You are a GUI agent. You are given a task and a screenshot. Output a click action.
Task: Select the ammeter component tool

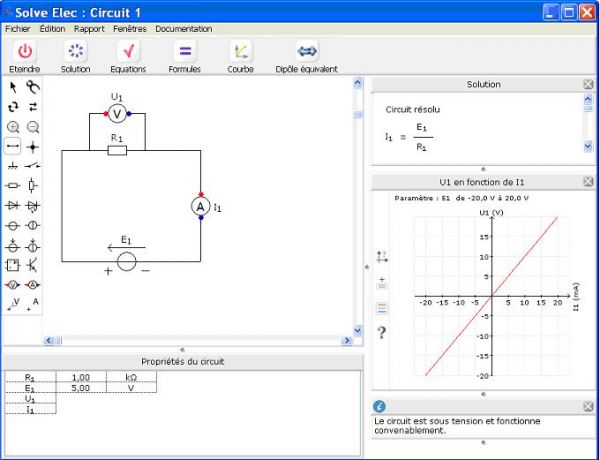[x=33, y=285]
